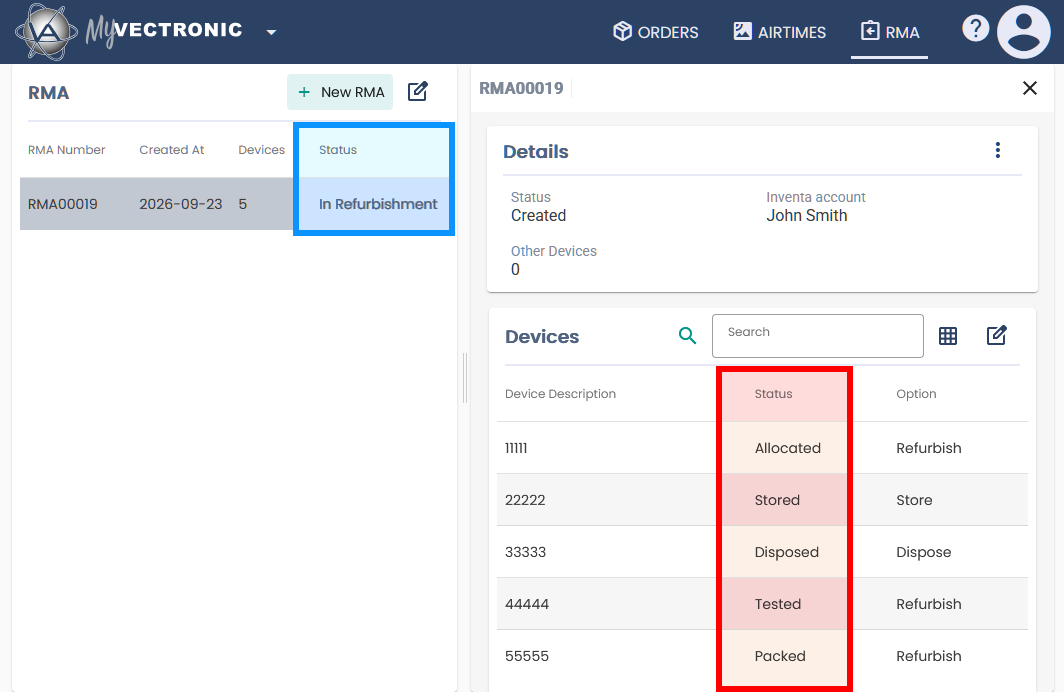Select device row 44444

coord(762,604)
